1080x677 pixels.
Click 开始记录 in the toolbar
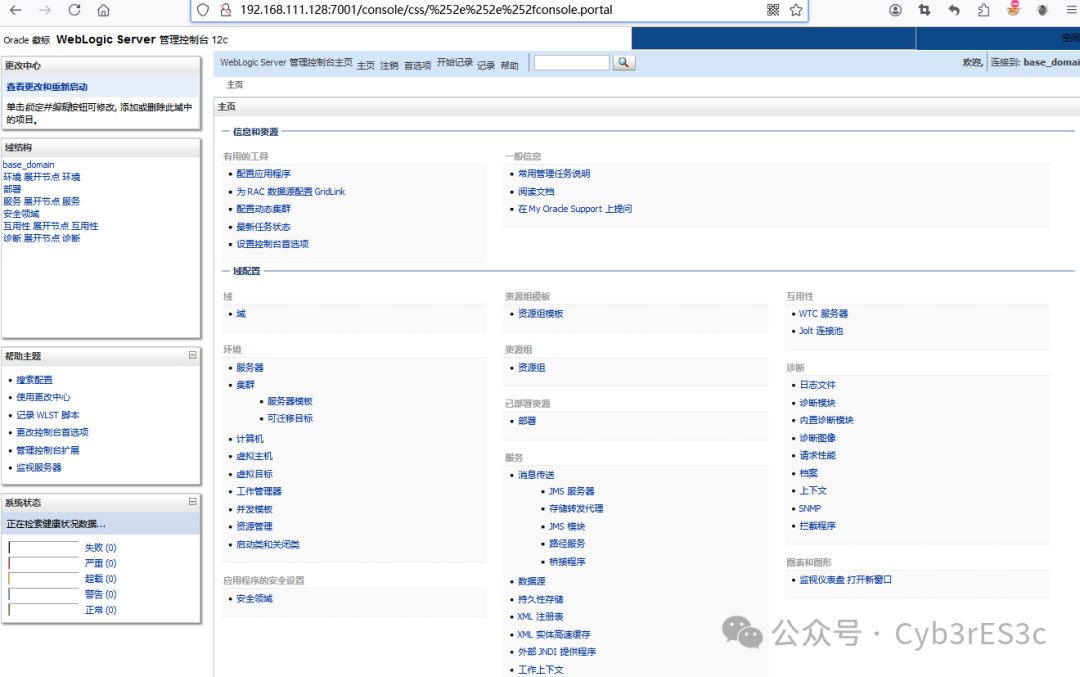pos(455,62)
